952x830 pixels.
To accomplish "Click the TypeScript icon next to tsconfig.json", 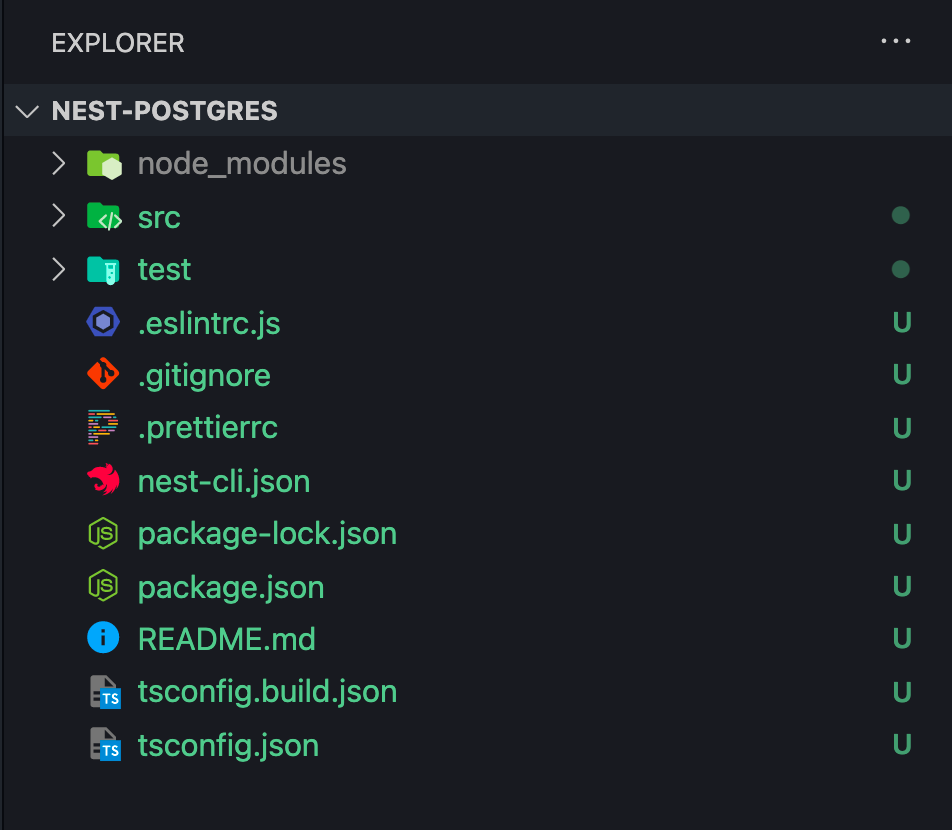I will tap(103, 744).
